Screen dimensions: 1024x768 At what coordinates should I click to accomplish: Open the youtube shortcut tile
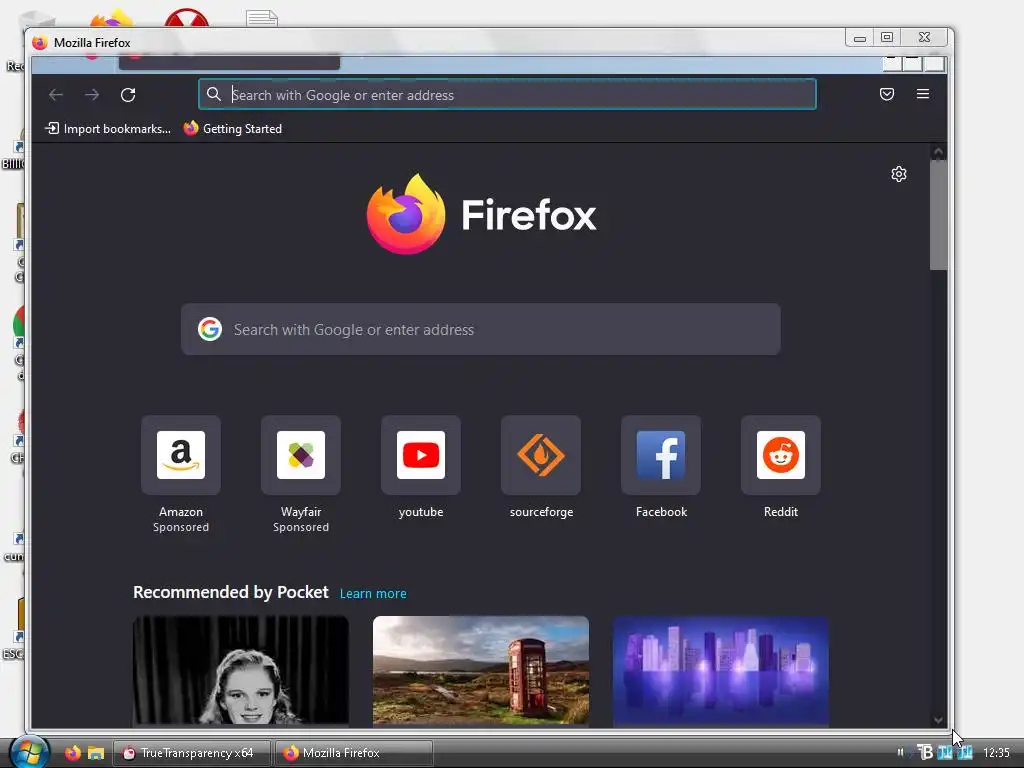click(x=421, y=455)
